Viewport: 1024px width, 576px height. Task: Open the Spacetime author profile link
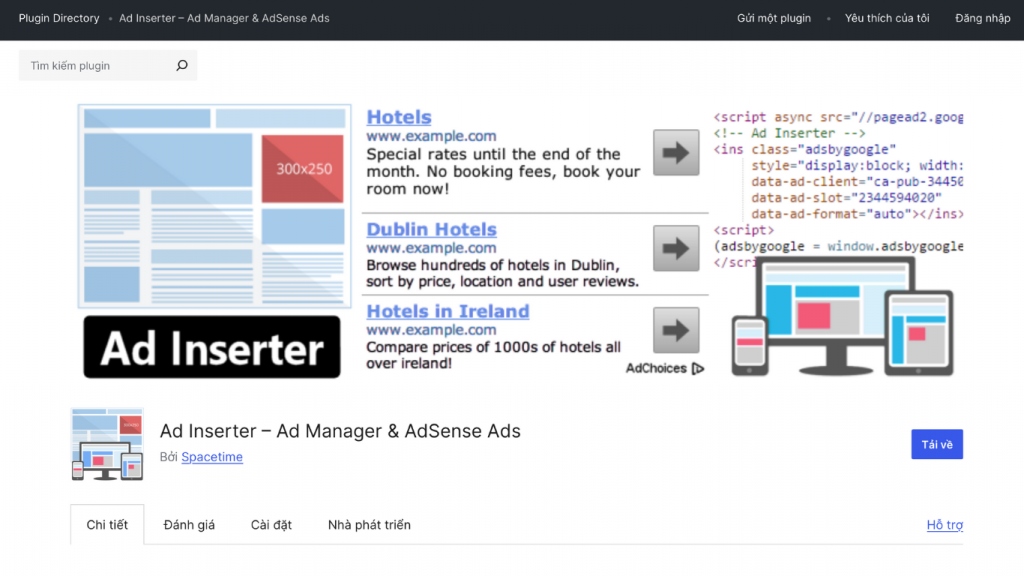pyautogui.click(x=211, y=457)
